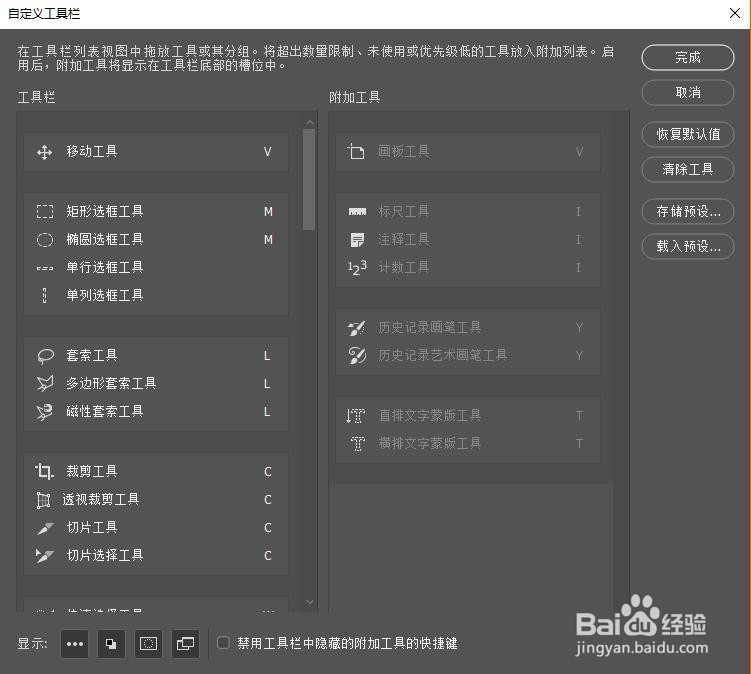751x674 pixels.
Task: Select the Art History Brush icon (历史记录艺术画笔工具)
Action: 357,355
